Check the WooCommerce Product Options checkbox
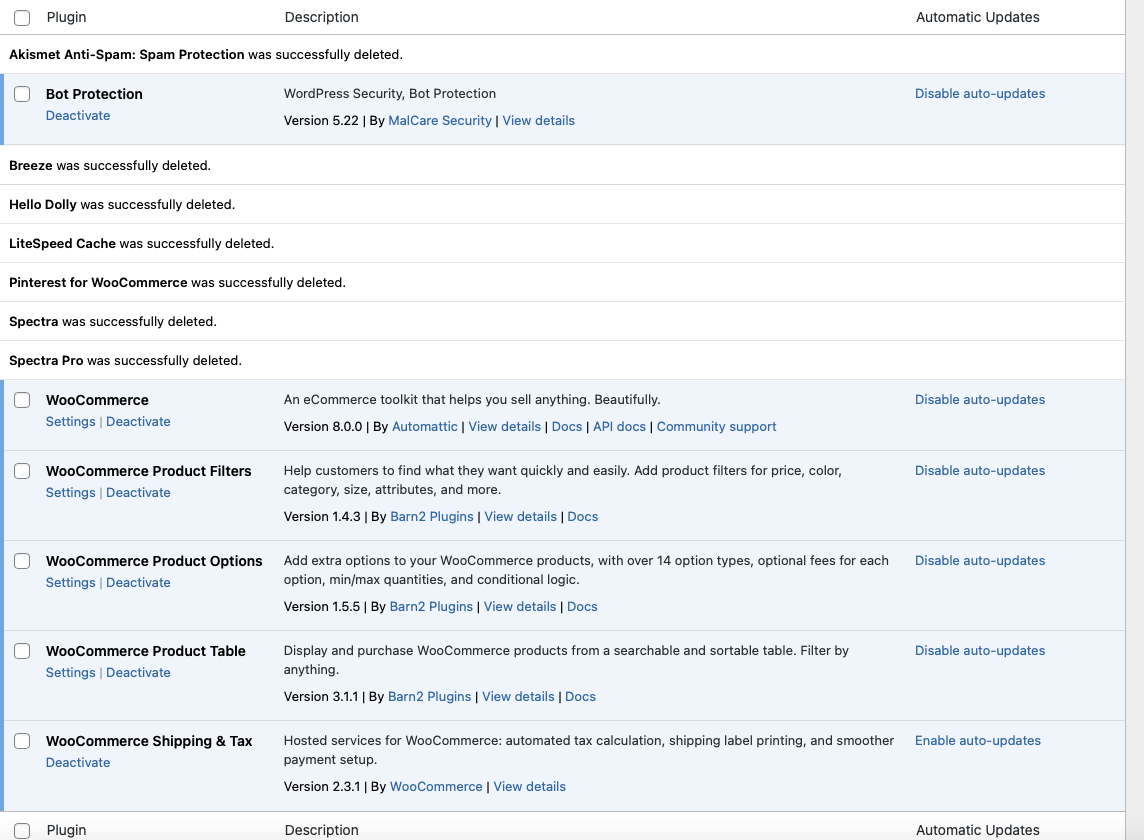1144x840 pixels. [x=22, y=561]
